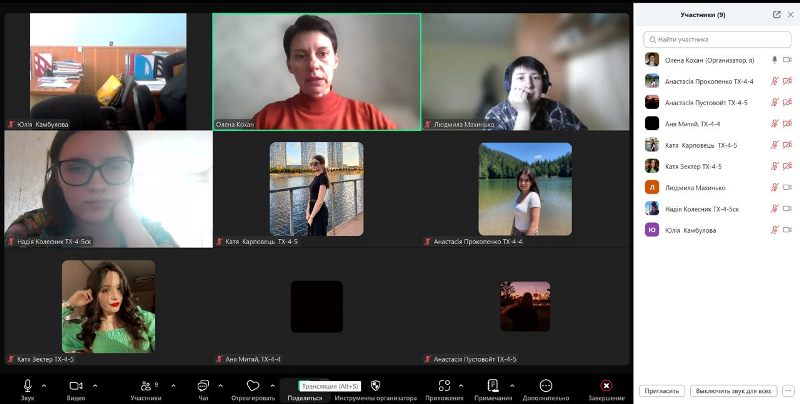This screenshot has height=404, width=800.
Task: Select Анастасія Прокопенко ТХ-4-4 in participant list
Action: point(717,81)
